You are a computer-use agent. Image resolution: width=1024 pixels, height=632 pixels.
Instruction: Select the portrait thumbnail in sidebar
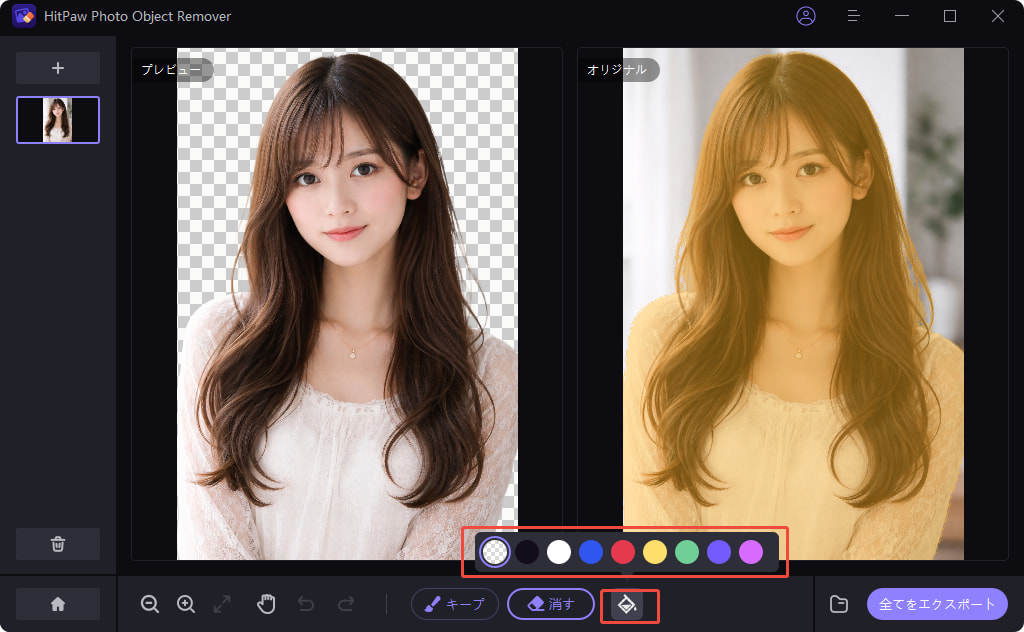point(58,120)
